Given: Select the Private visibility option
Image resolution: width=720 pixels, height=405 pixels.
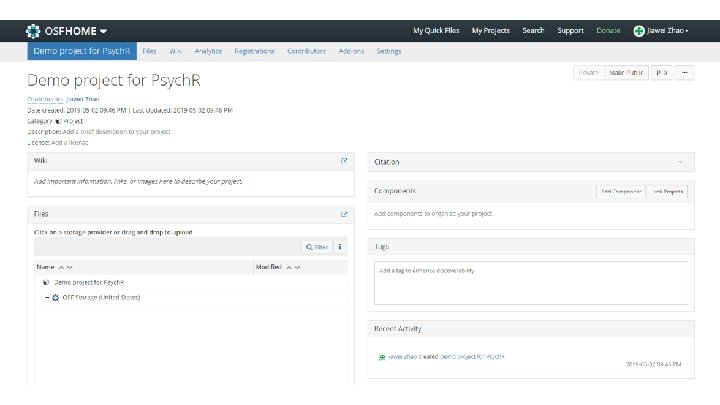Looking at the screenshot, I should pos(588,73).
